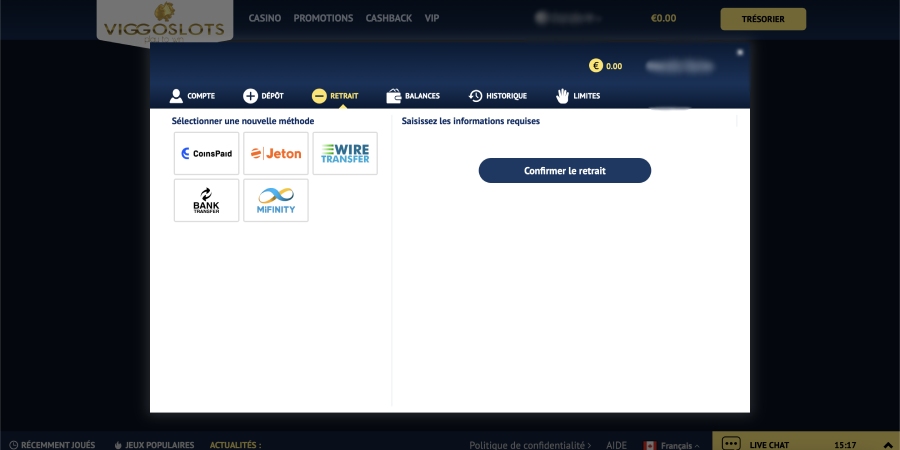Click the Trésorier button

click(762, 18)
